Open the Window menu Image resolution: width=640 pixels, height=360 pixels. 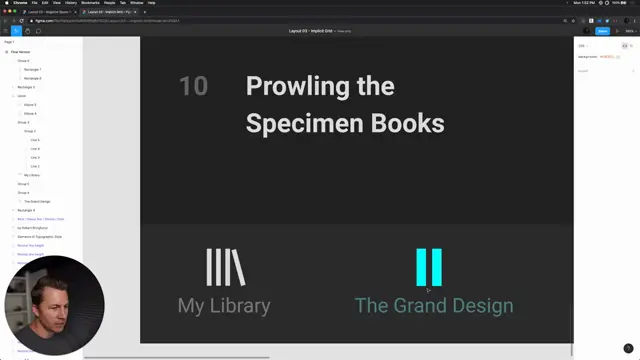(137, 3)
